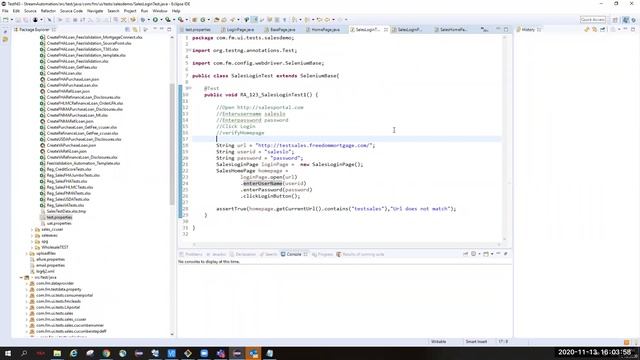
Task: Open the Search tab in bottom panel
Action: (x=269, y=254)
